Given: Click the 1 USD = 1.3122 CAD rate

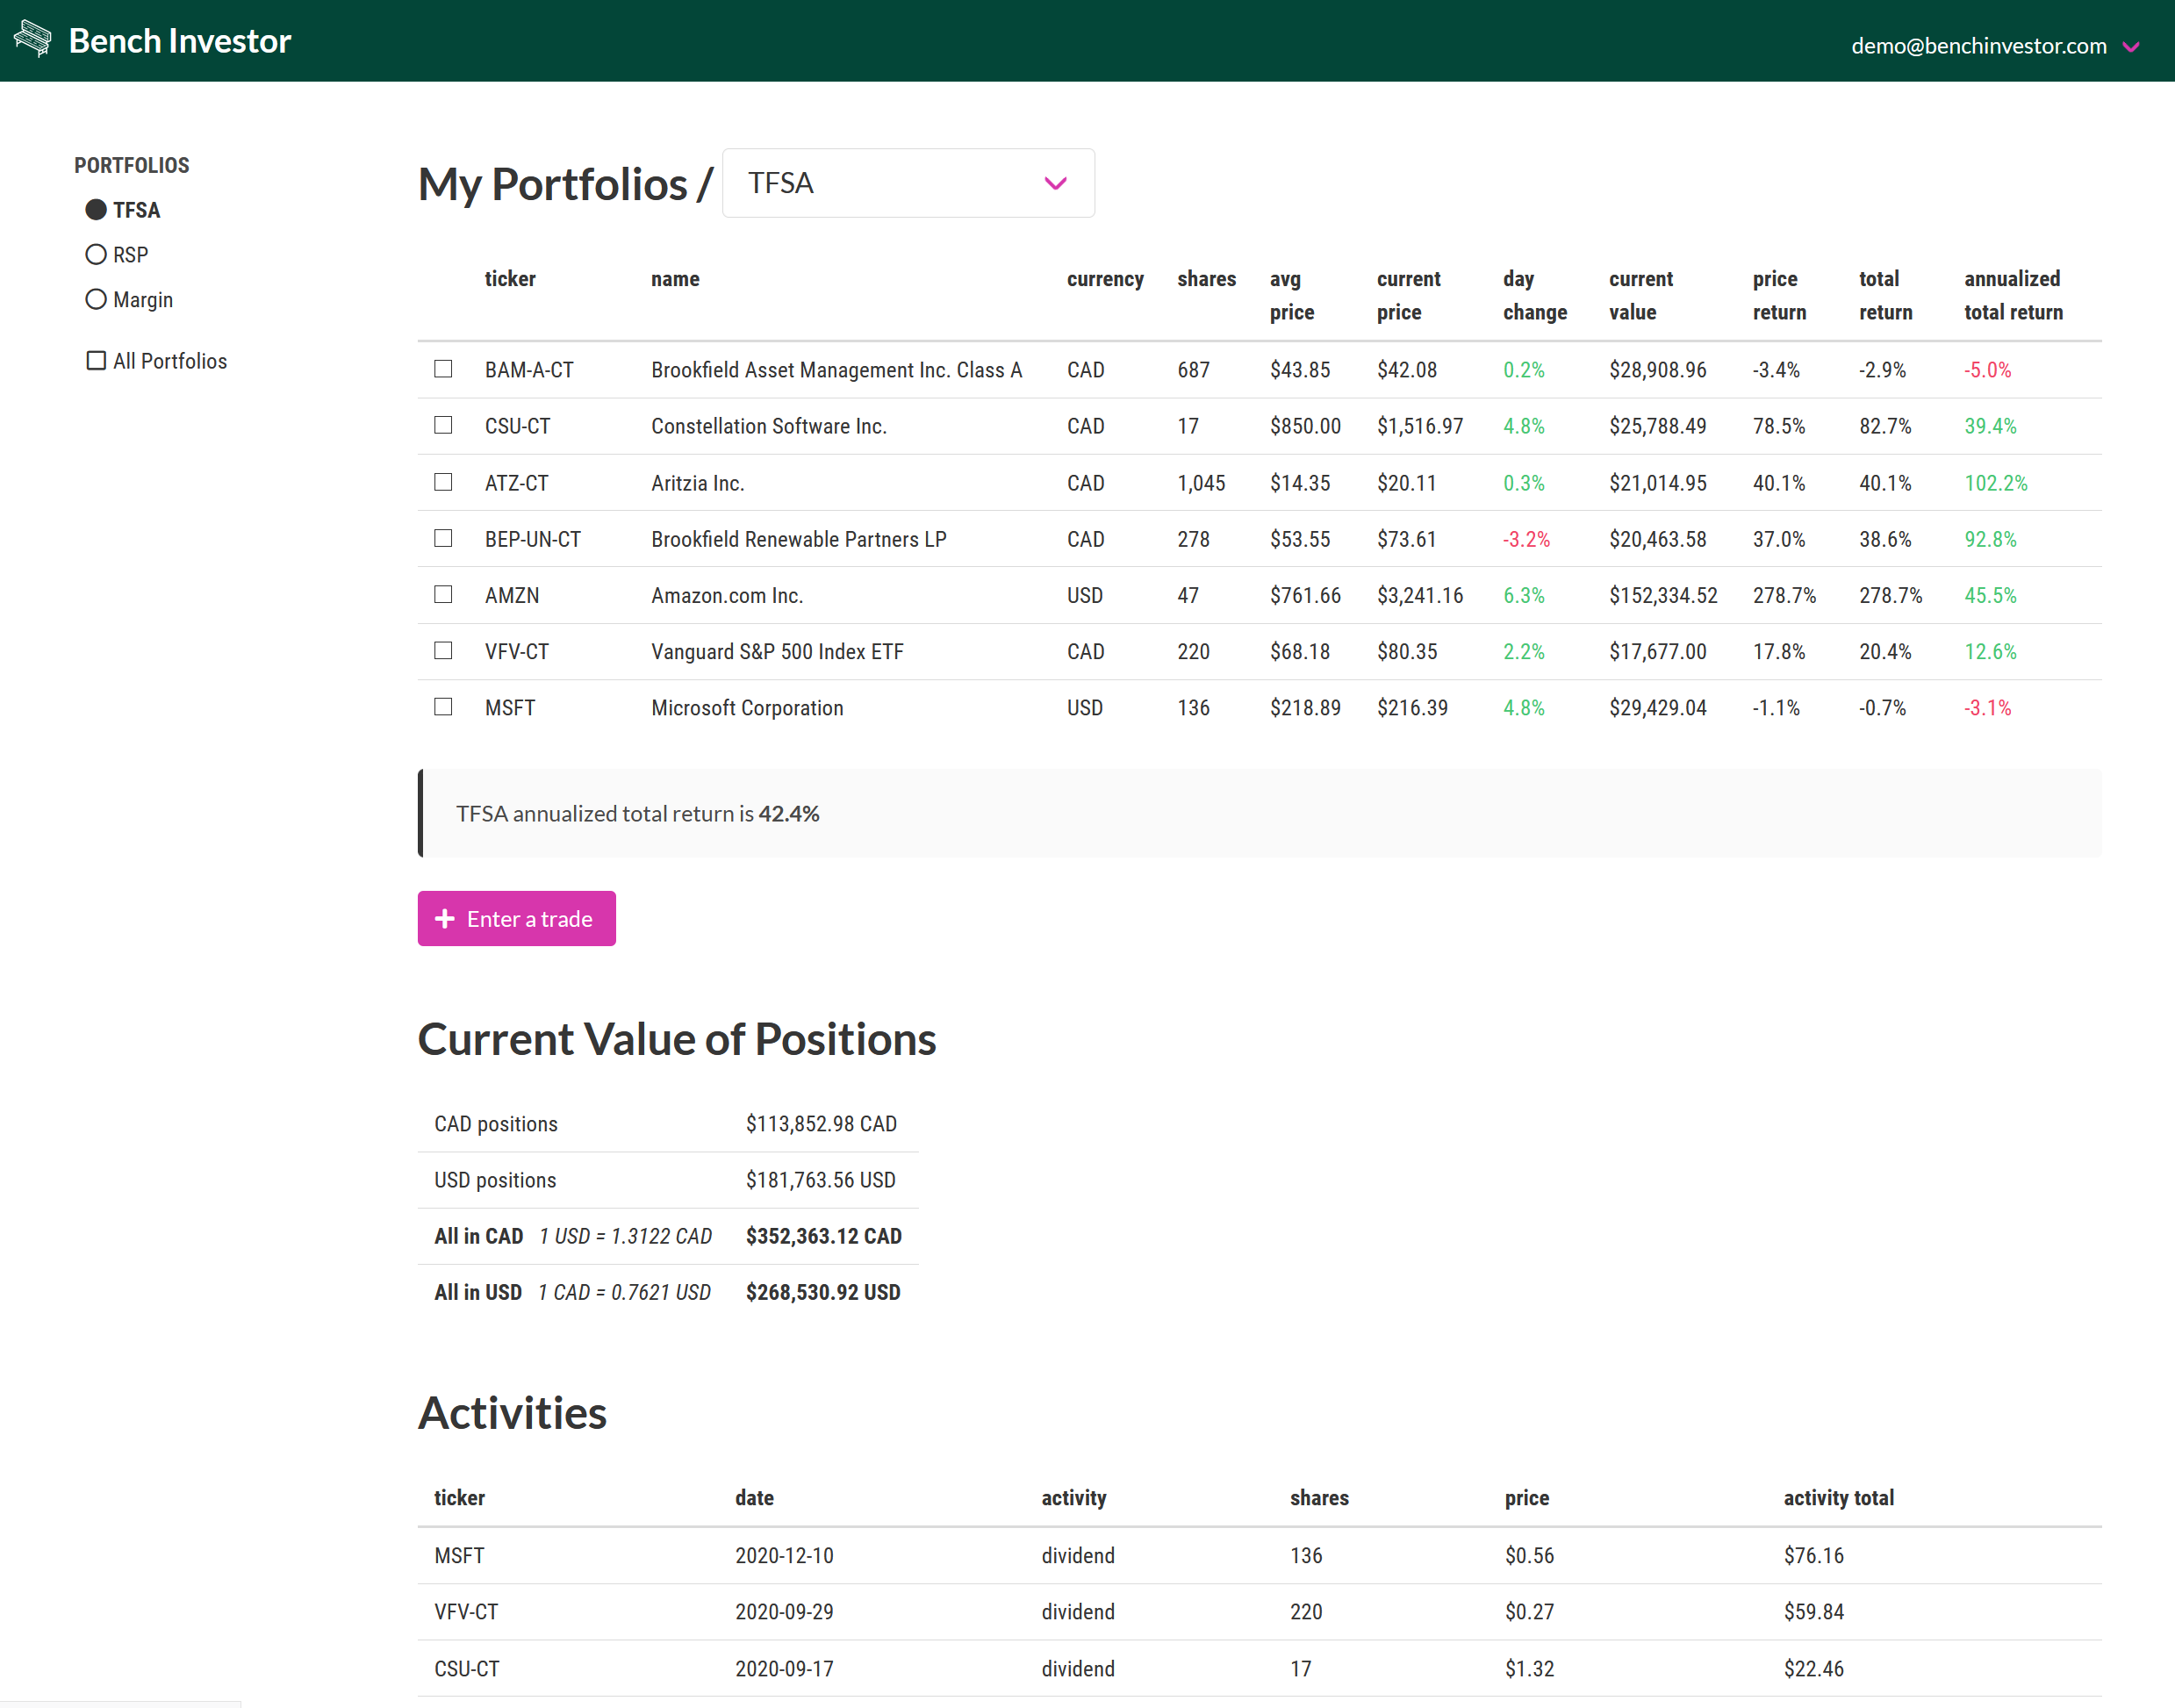Looking at the screenshot, I should 625,1236.
